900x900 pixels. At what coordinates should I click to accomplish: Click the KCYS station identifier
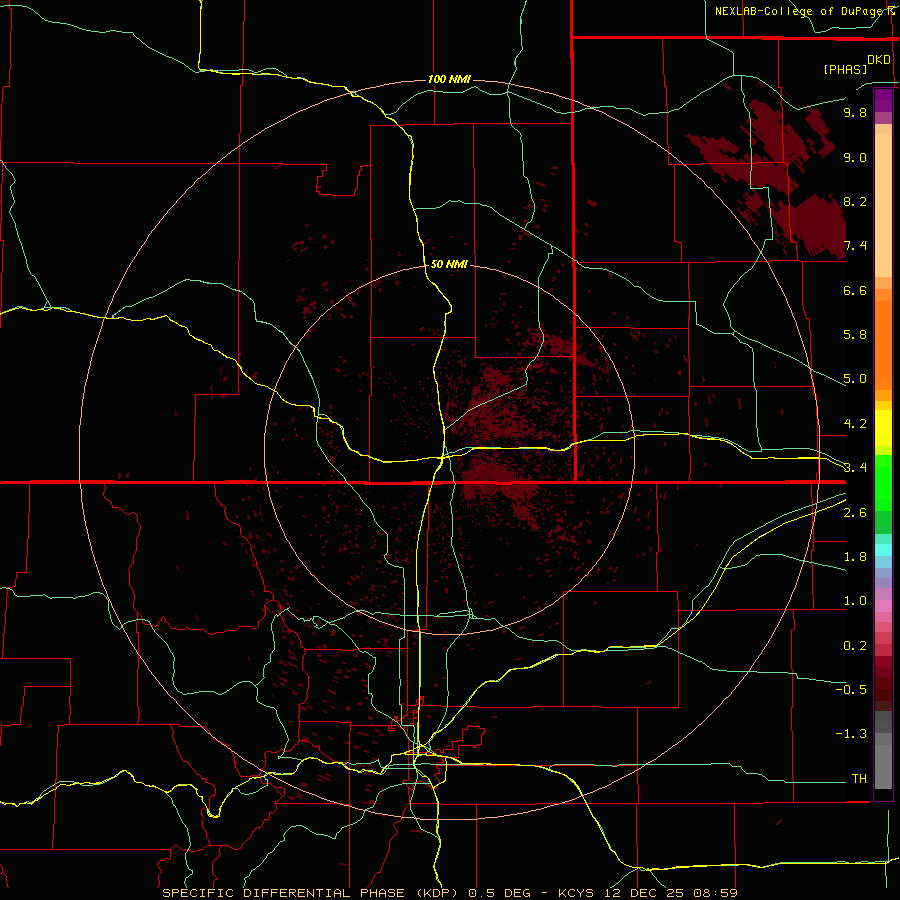(x=577, y=893)
